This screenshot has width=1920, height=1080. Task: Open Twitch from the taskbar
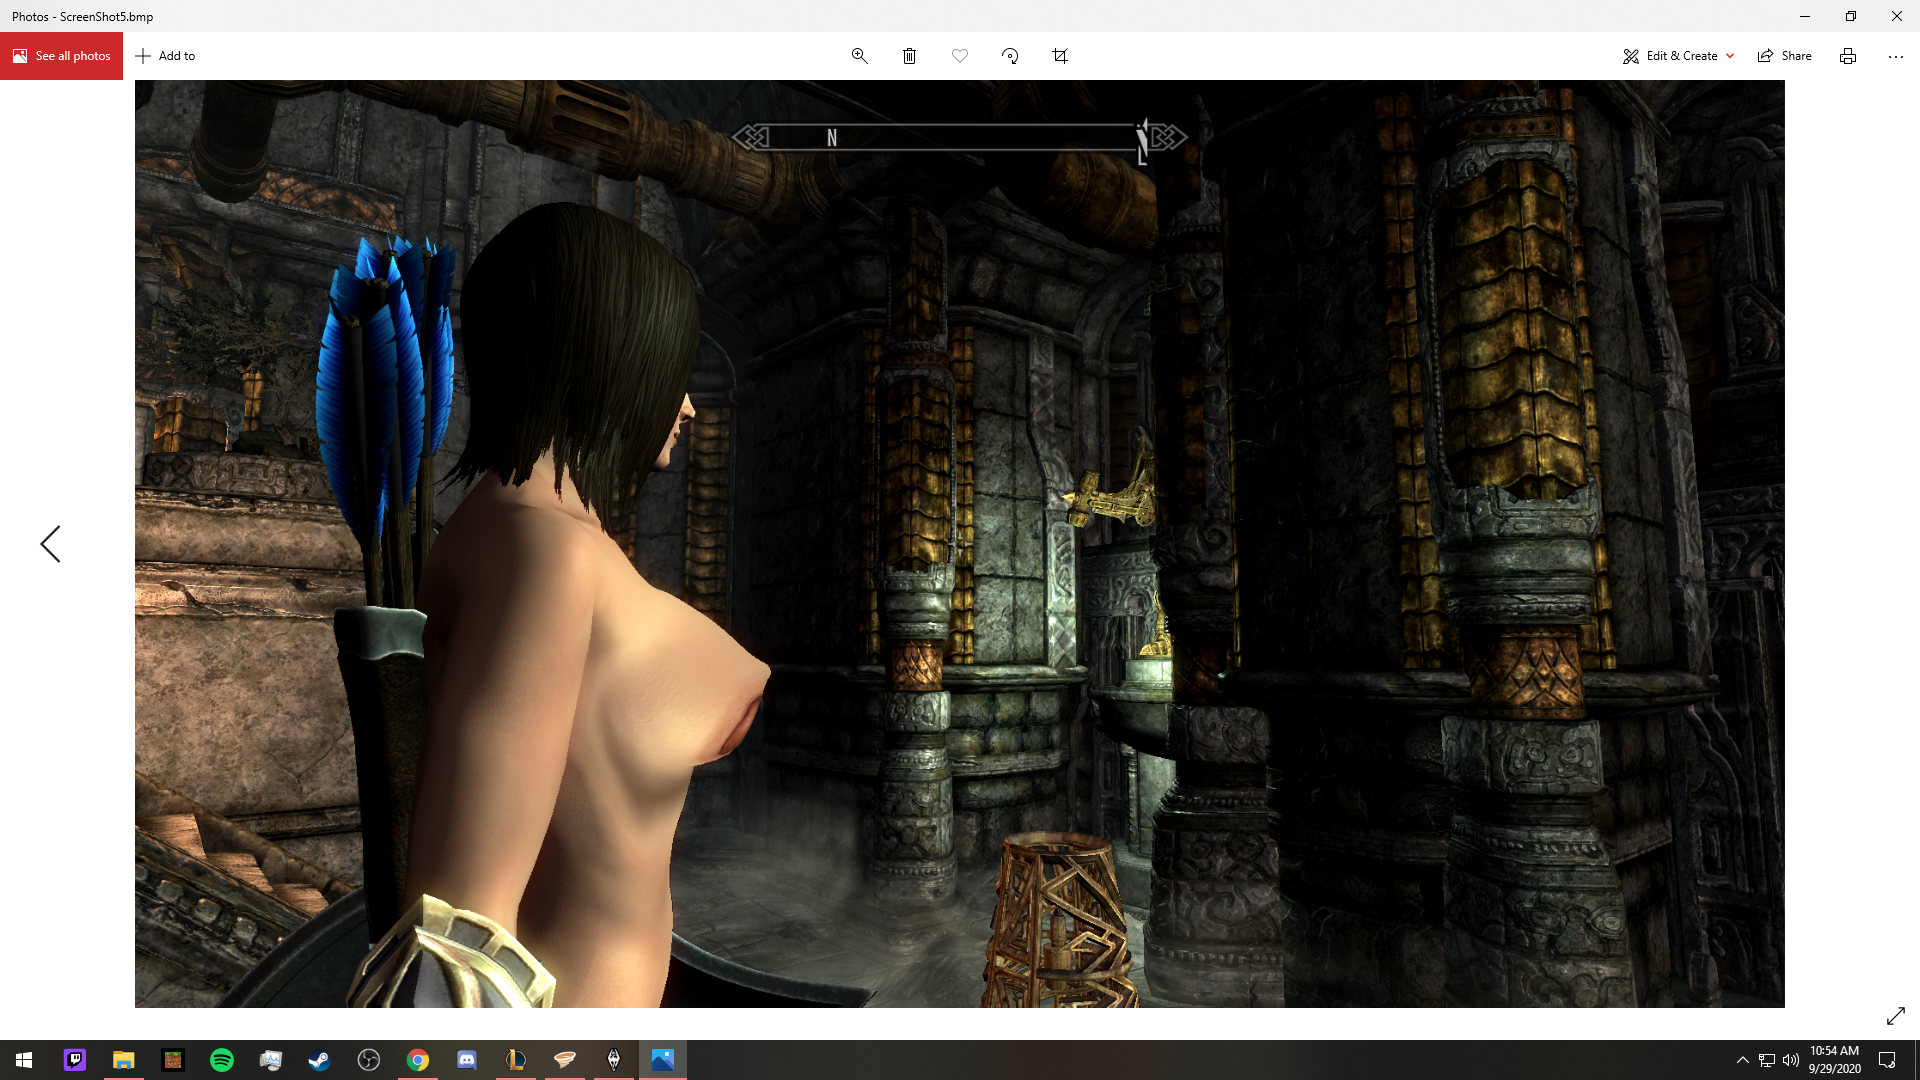point(75,1060)
